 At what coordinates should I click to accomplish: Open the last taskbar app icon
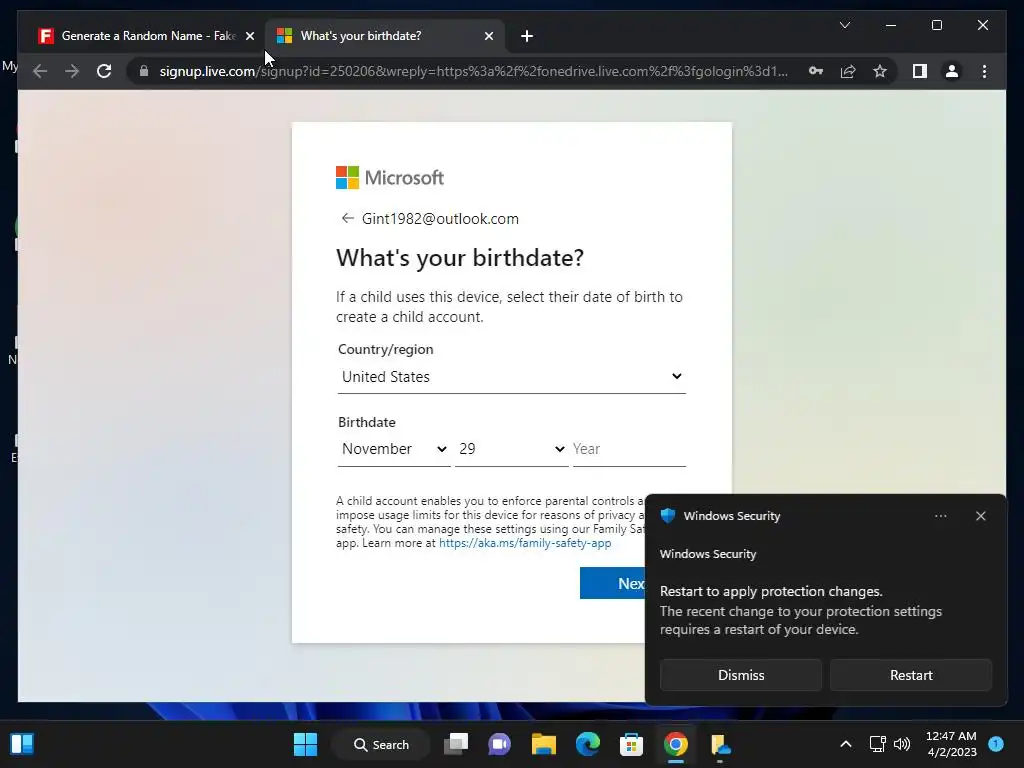click(x=720, y=744)
